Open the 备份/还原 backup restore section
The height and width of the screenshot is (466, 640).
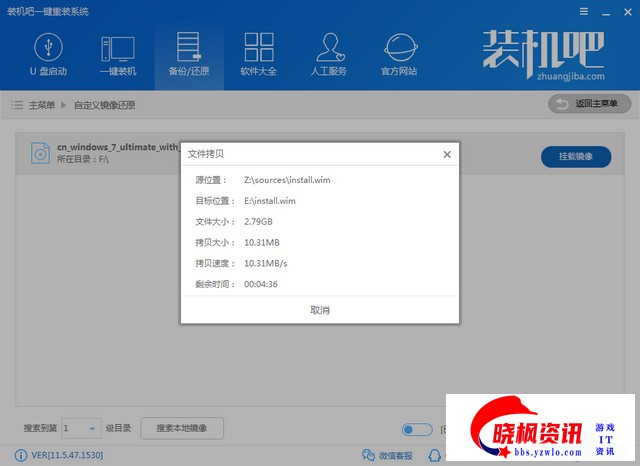tap(189, 54)
